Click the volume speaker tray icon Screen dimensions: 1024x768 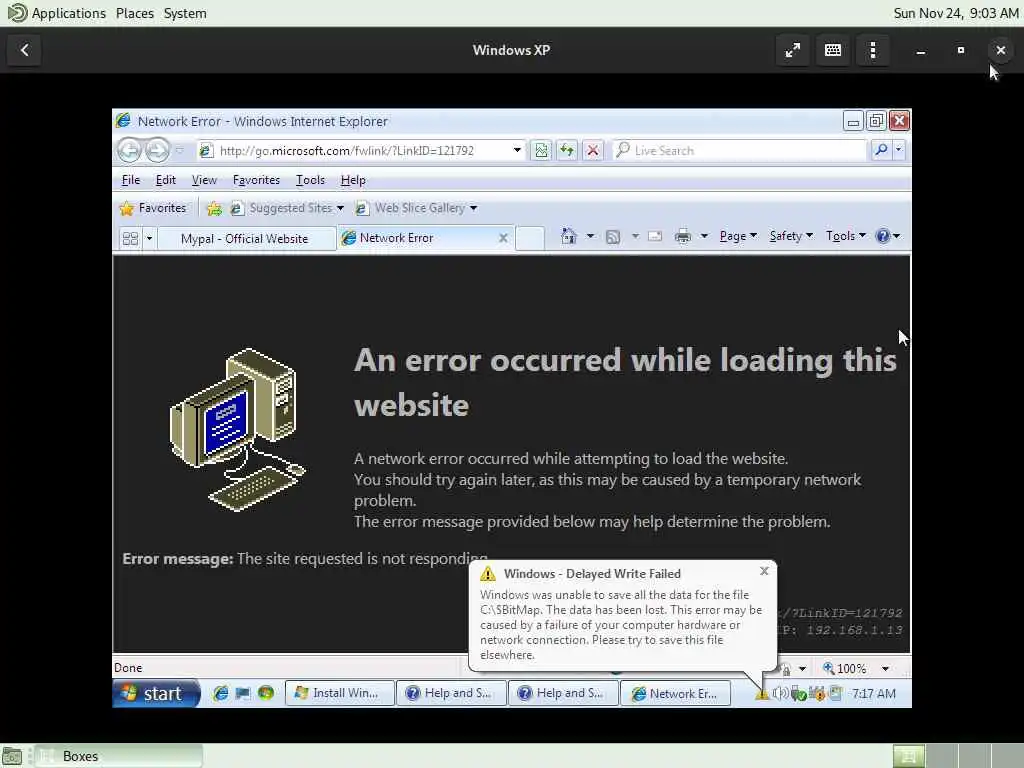[779, 694]
